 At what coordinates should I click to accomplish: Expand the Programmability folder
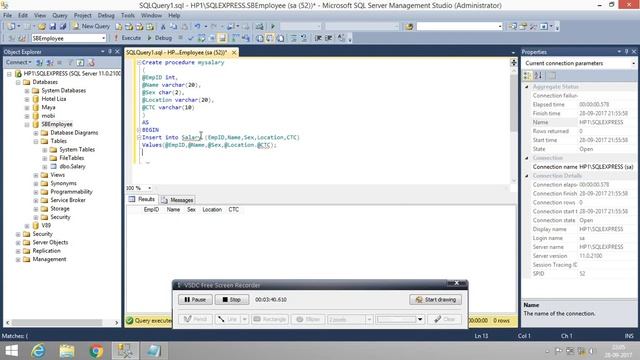click(36, 192)
